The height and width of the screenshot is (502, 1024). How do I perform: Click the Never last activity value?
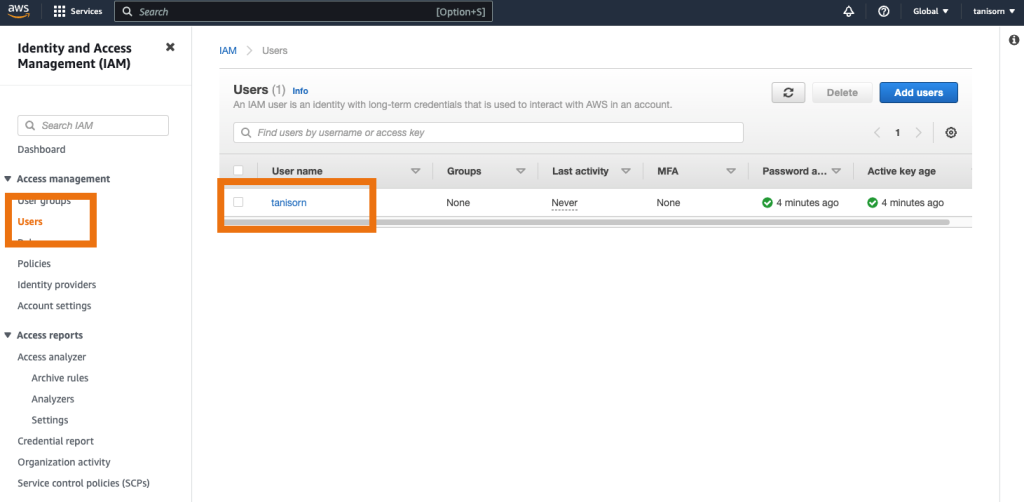point(564,203)
